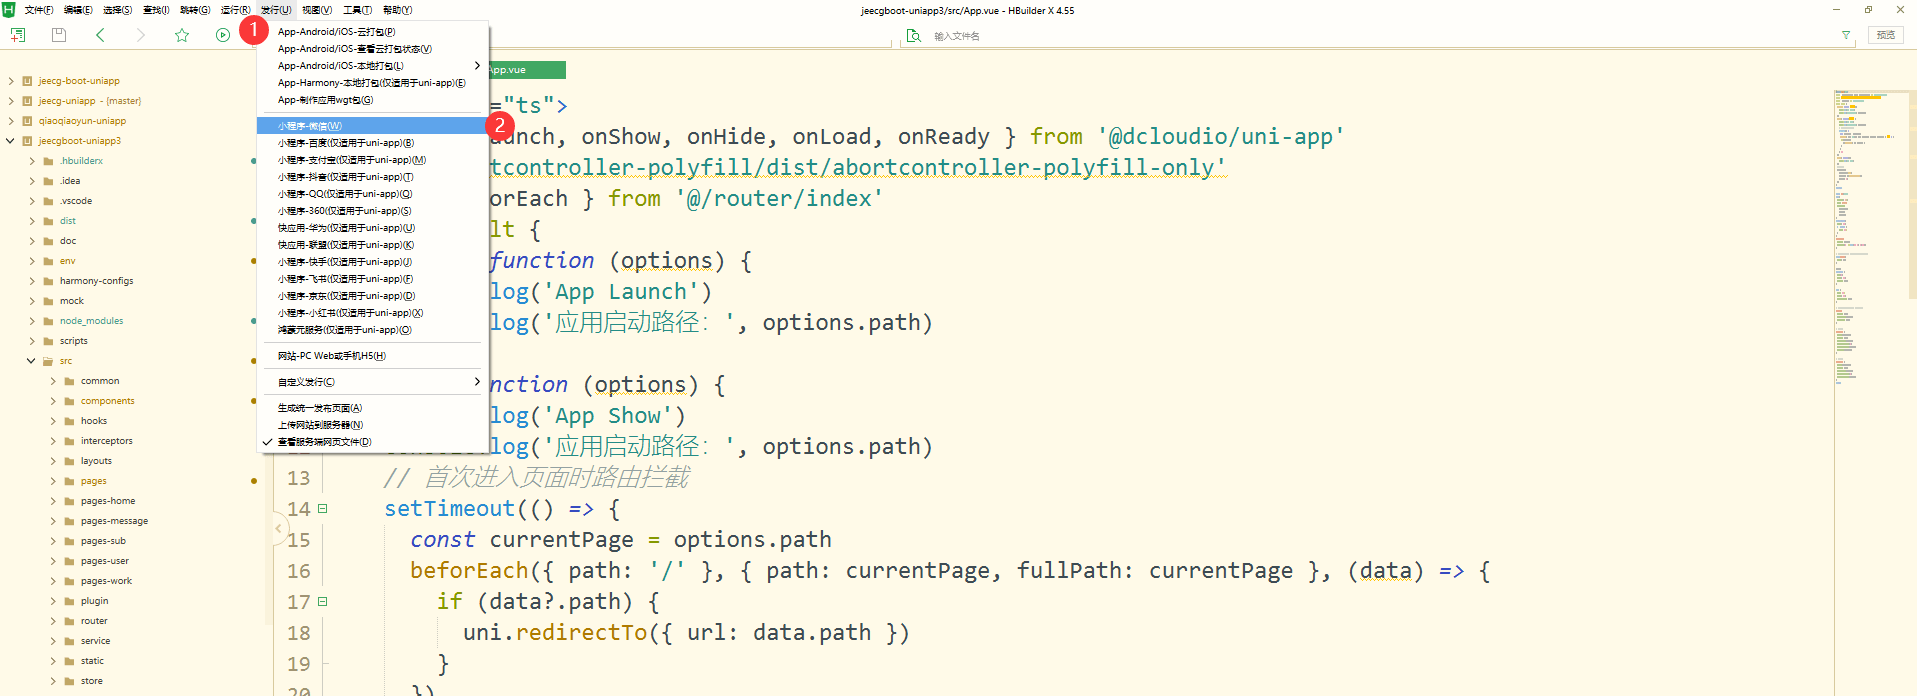The height and width of the screenshot is (696, 1917).
Task: Click the file search icon beside input
Action: [x=913, y=36]
